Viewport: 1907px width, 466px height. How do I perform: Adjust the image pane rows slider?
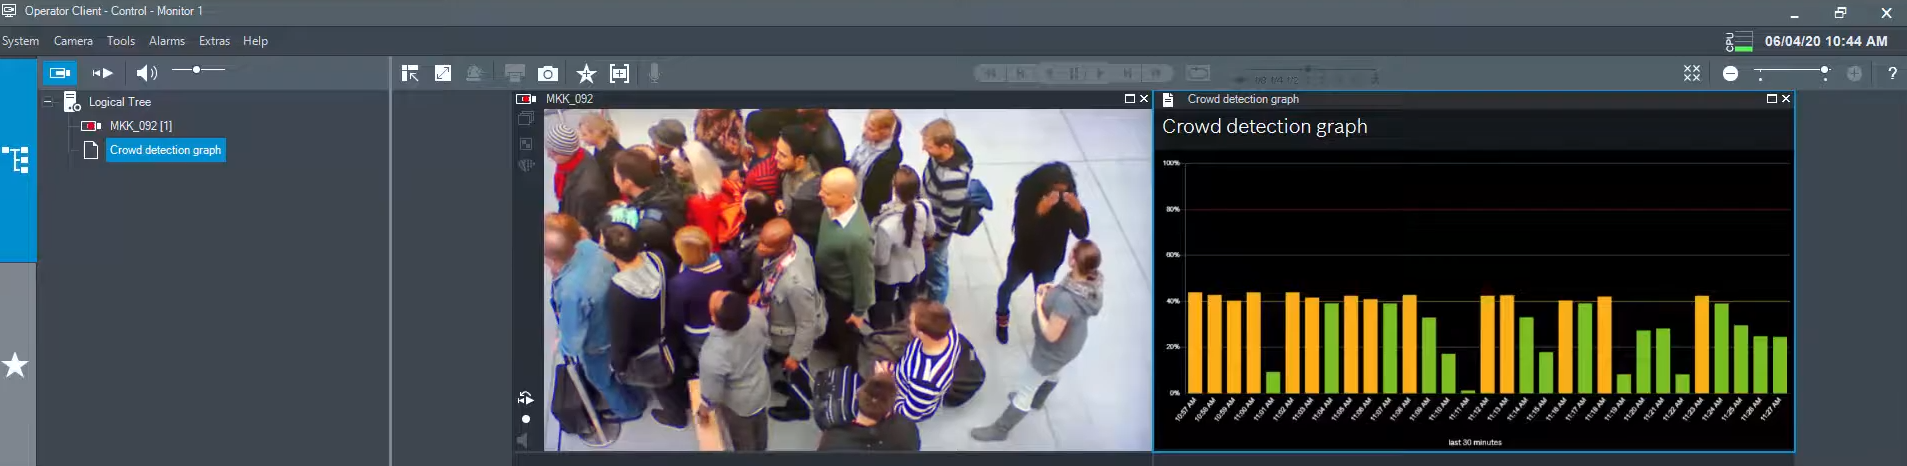click(x=1793, y=72)
